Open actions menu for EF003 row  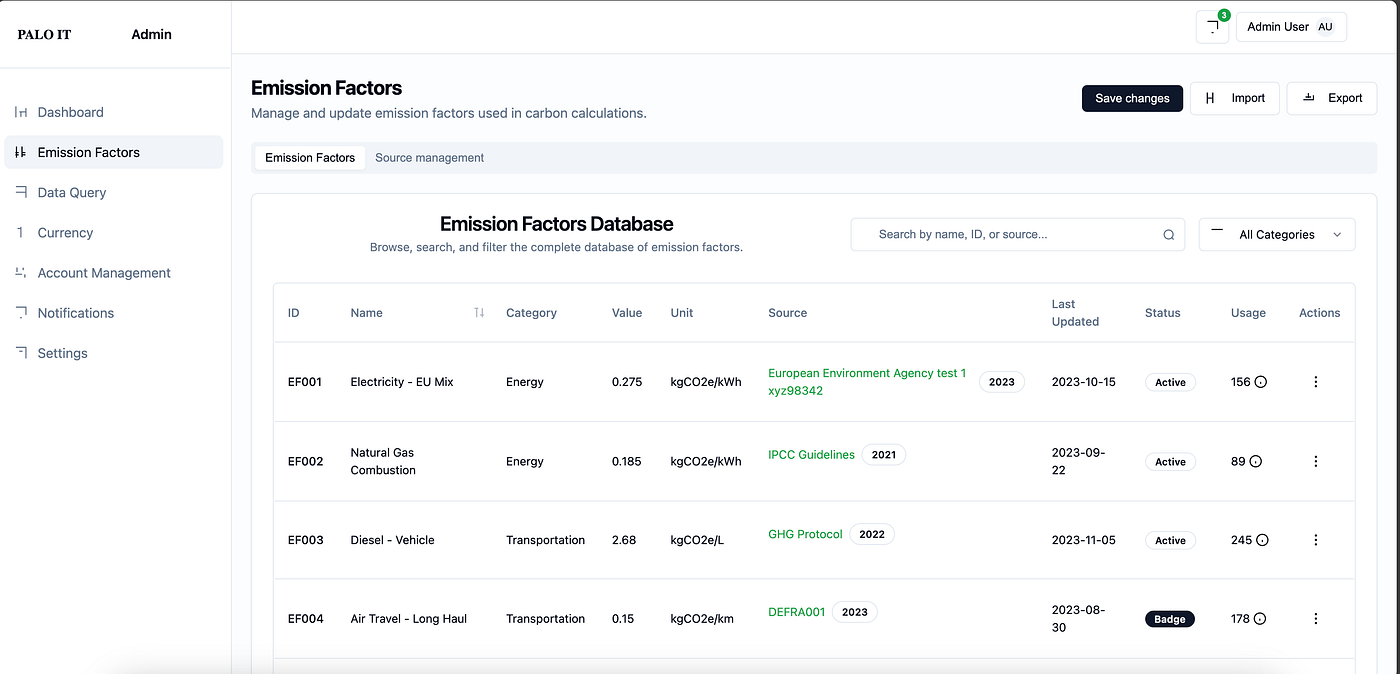1315,540
